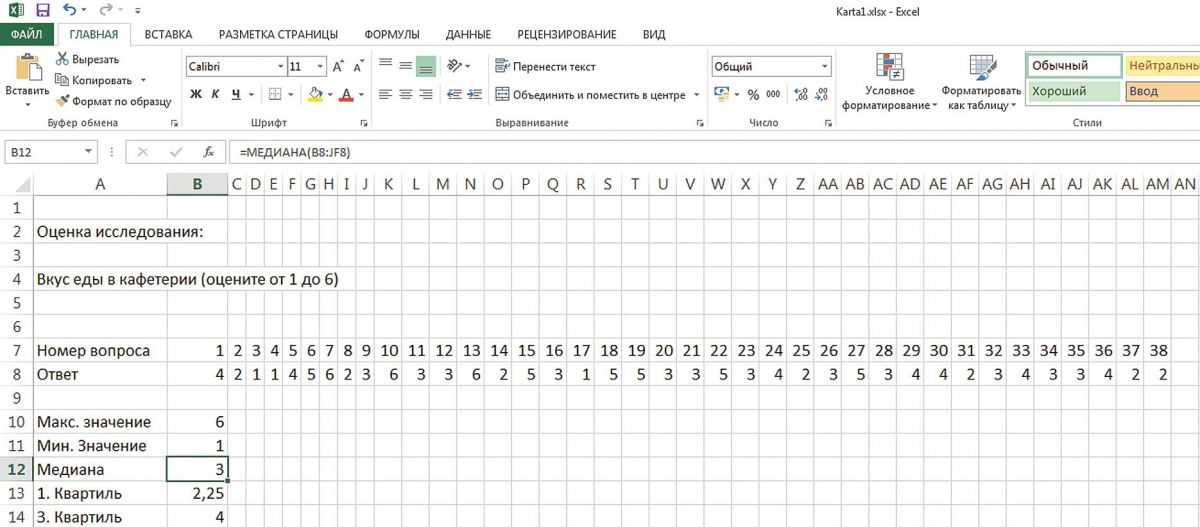Open the Name Box dropdown arrow
The height and width of the screenshot is (527, 1200).
point(90,153)
